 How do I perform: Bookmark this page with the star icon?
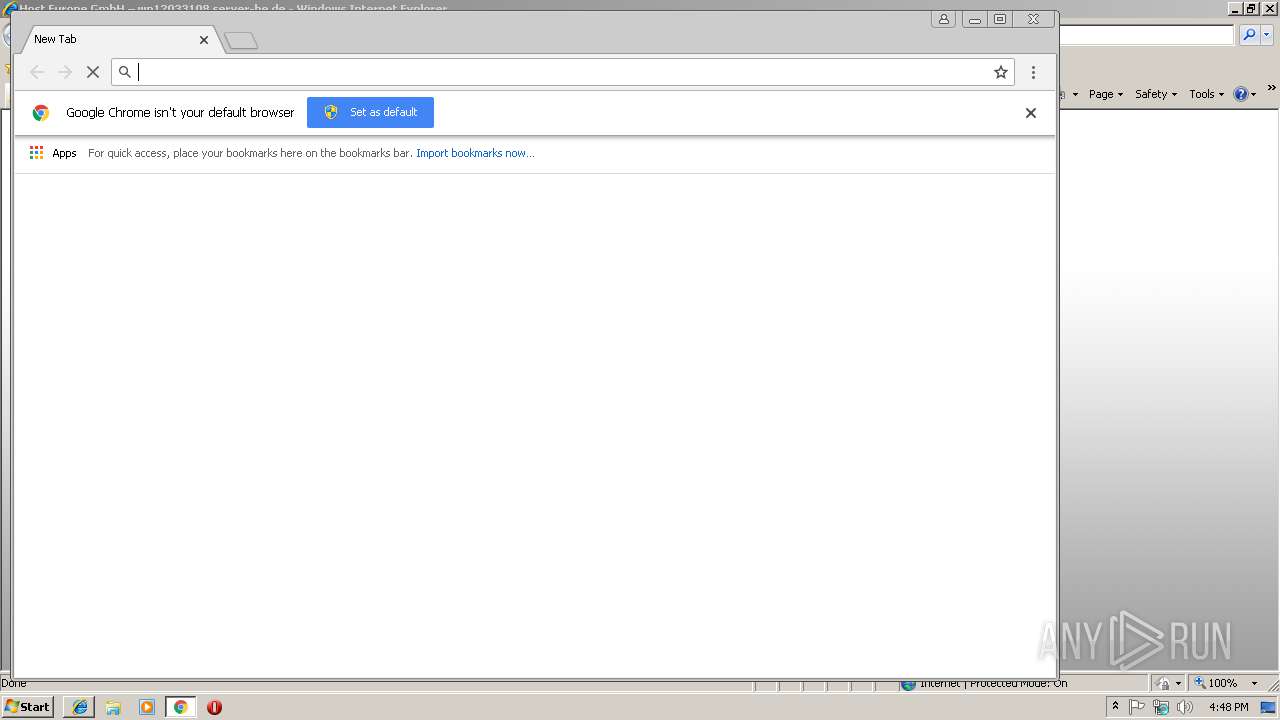click(x=1000, y=72)
